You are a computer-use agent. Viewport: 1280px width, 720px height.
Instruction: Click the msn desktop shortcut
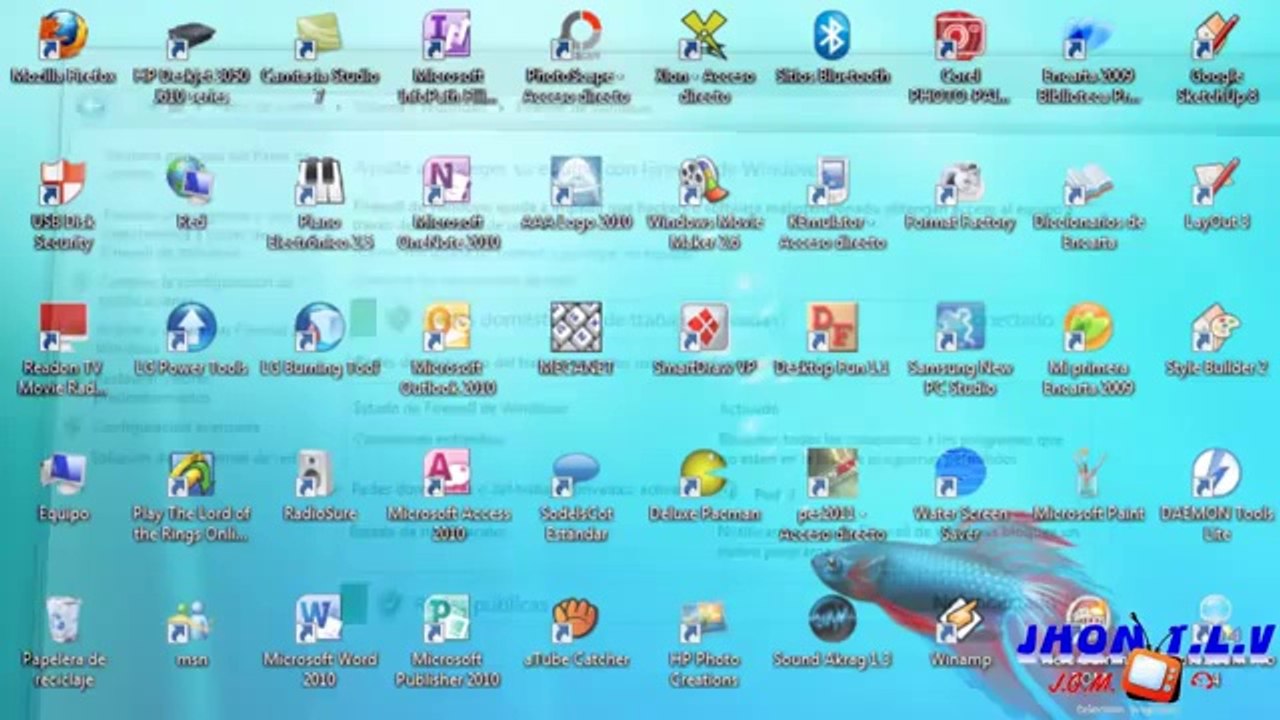point(191,619)
